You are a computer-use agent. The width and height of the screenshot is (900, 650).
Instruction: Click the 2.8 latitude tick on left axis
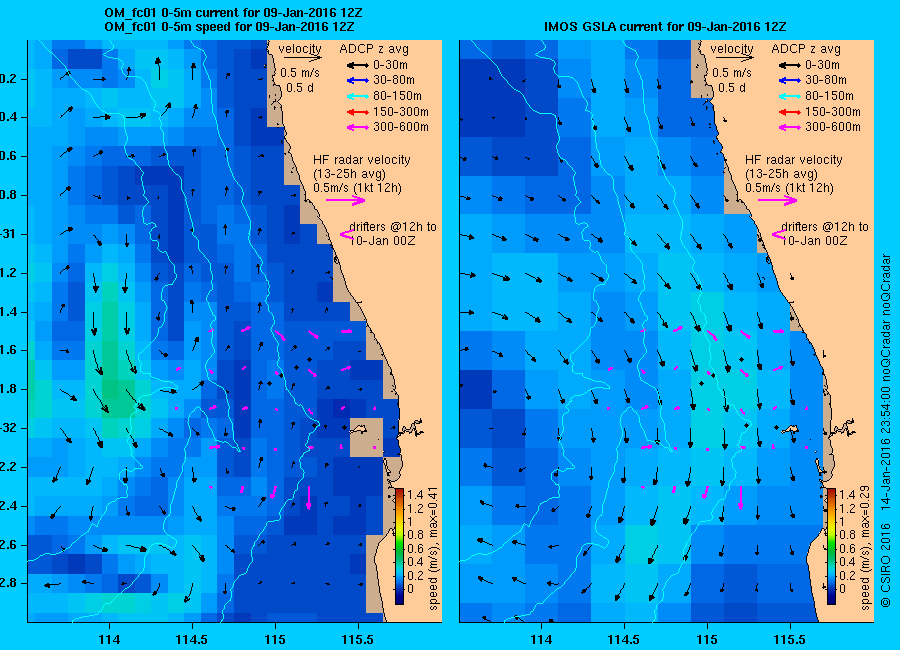8,583
